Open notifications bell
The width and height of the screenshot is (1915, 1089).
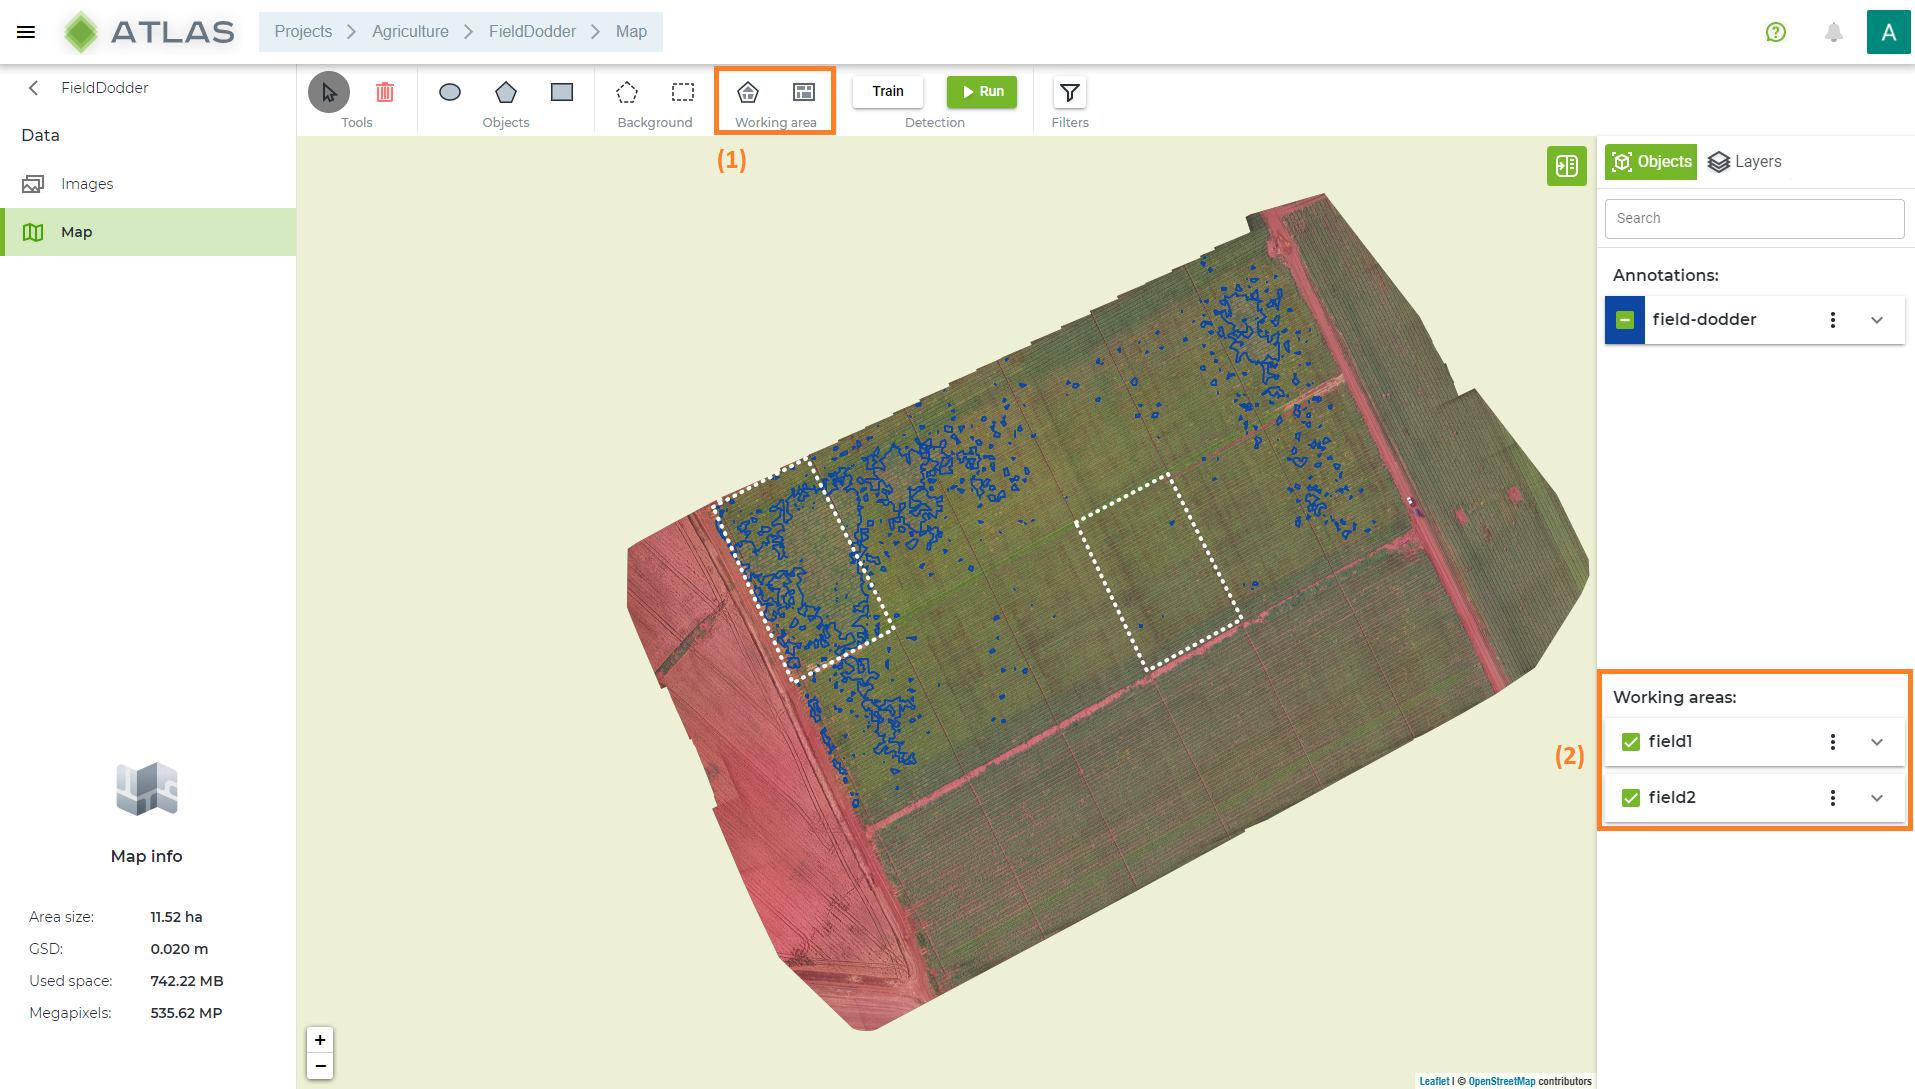tap(1834, 32)
